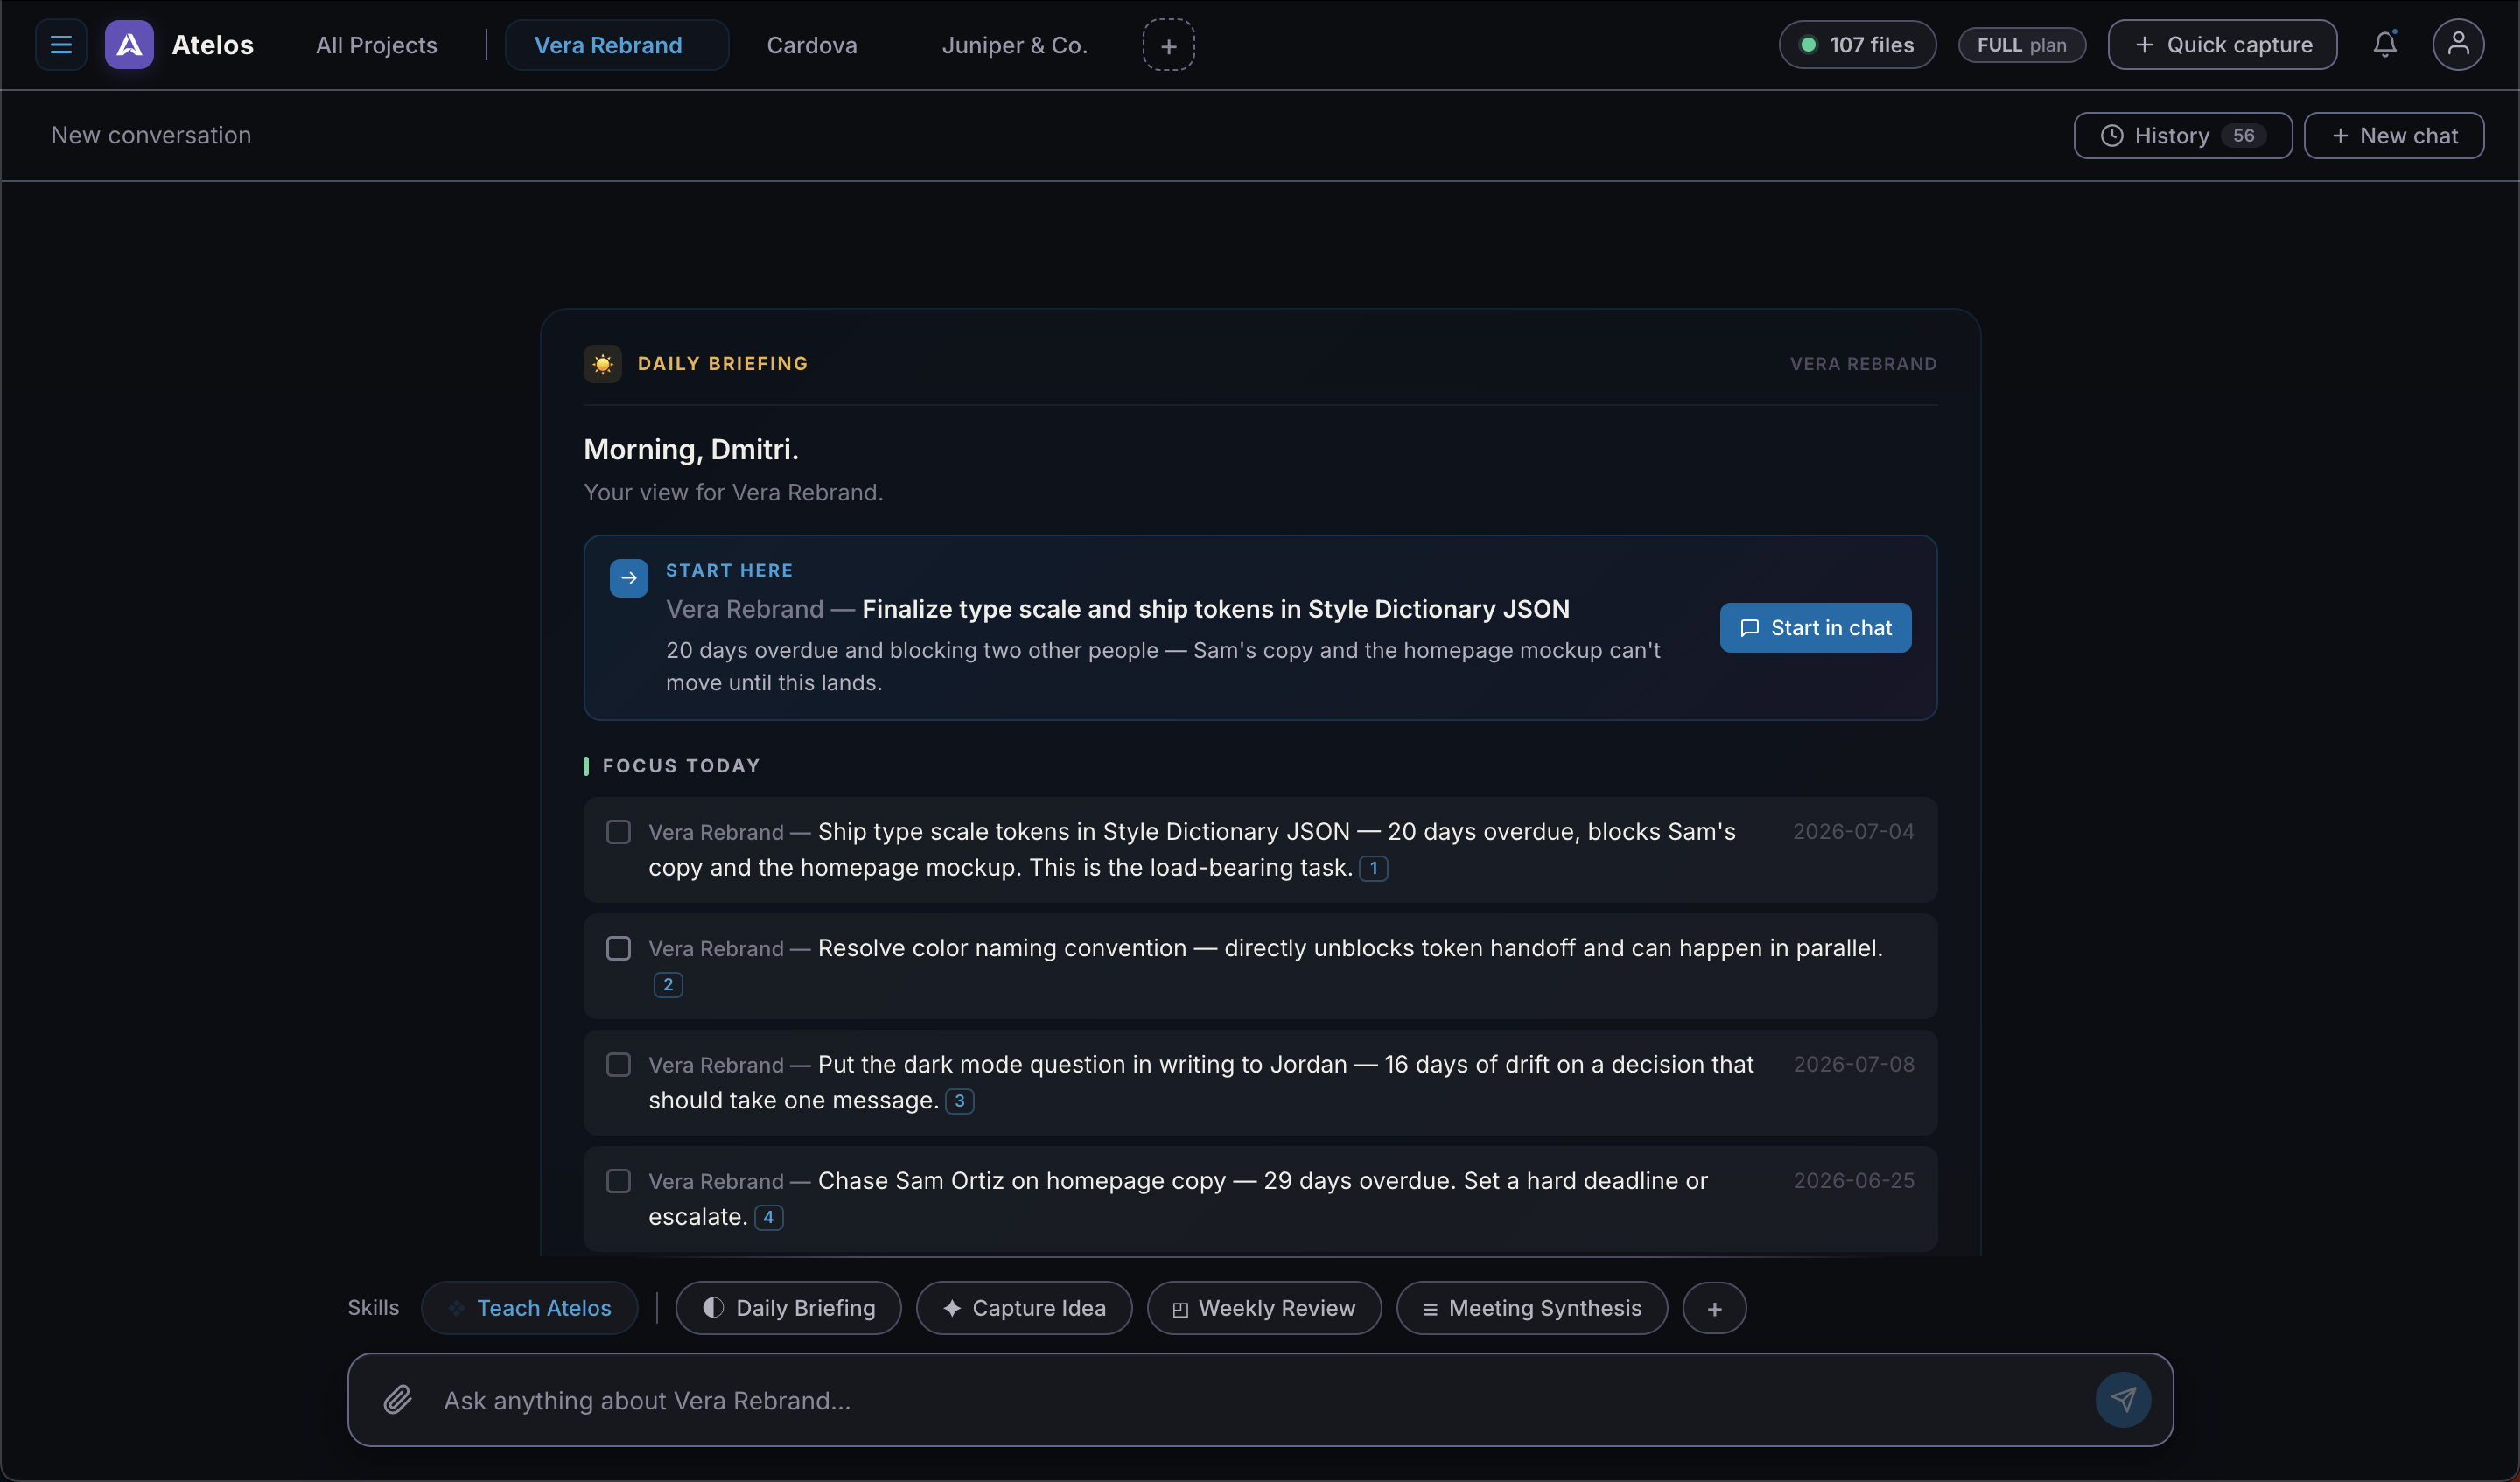Click the attachment paperclip icon
This screenshot has height=1482, width=2520.
coord(398,1399)
